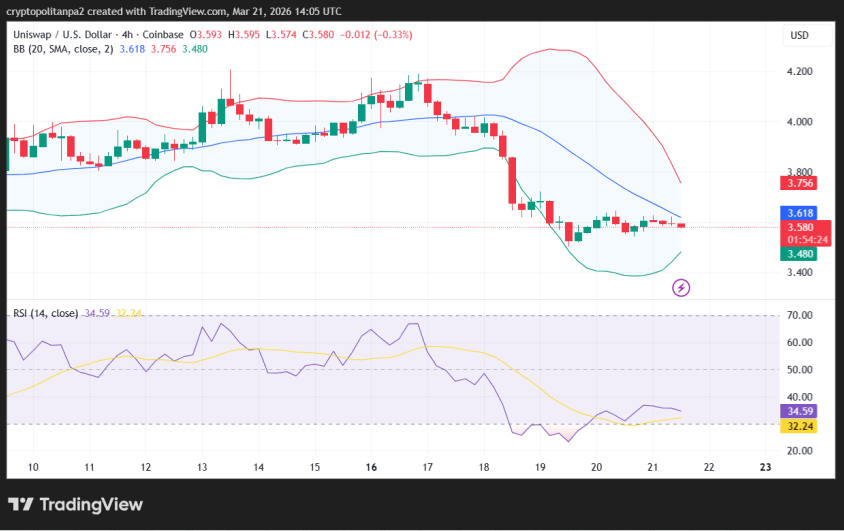Open the USD currency selector

pos(799,35)
